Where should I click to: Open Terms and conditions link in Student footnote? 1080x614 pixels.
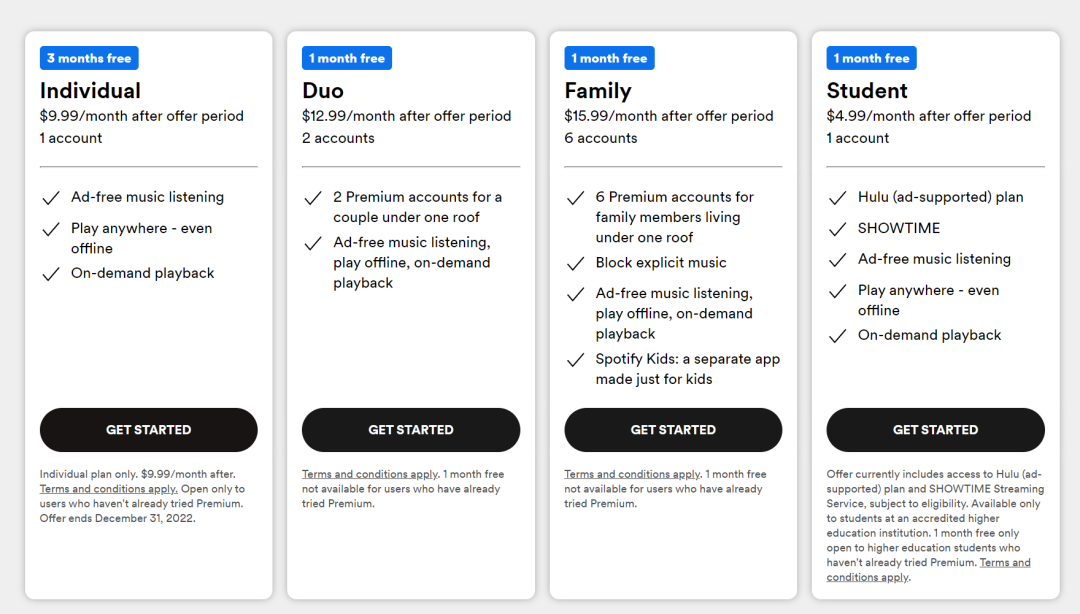click(x=1004, y=563)
